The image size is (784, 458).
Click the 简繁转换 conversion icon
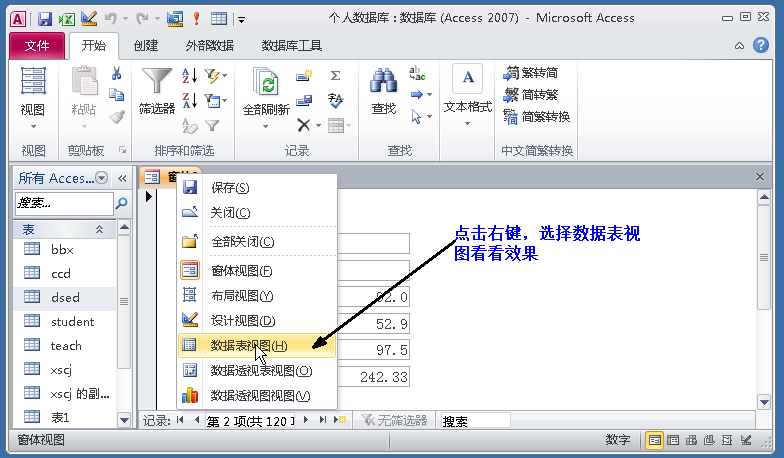tap(537, 117)
